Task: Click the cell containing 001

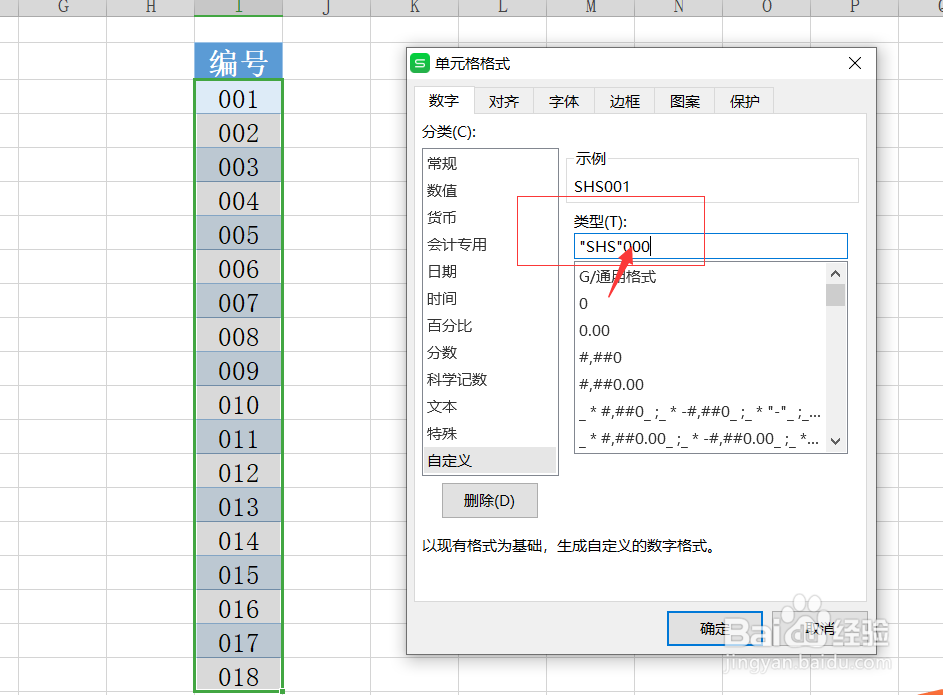Action: tap(238, 98)
